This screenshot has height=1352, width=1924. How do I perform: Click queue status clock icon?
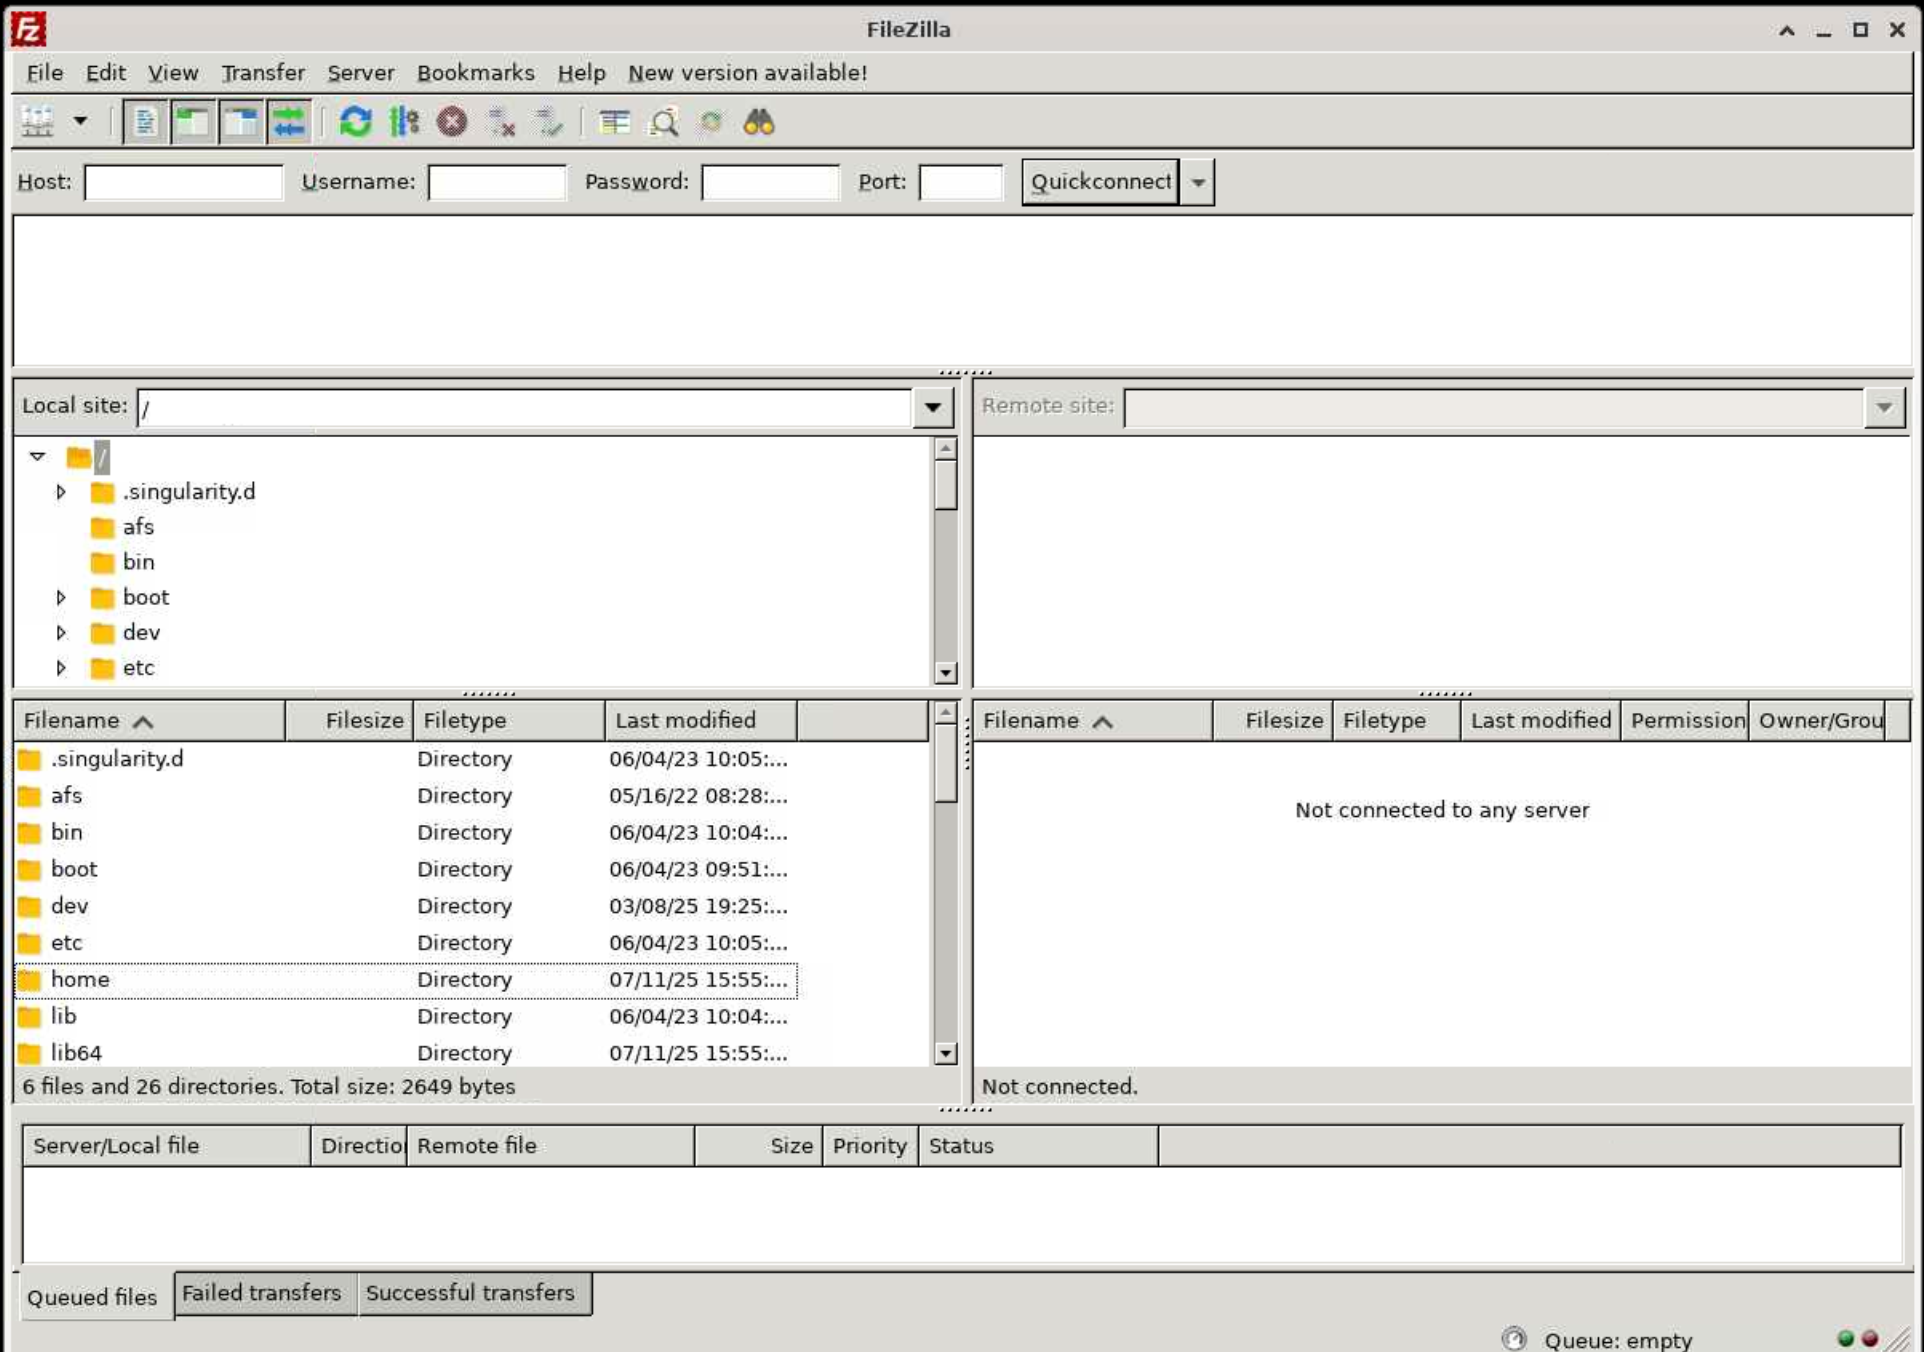point(1514,1339)
